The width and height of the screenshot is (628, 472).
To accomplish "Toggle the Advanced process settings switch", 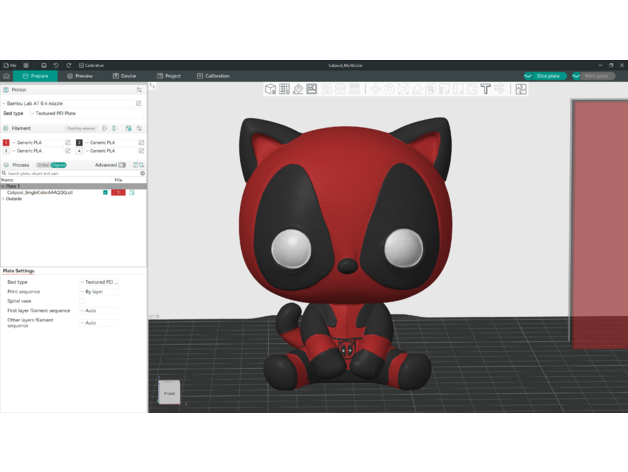I will click(122, 165).
